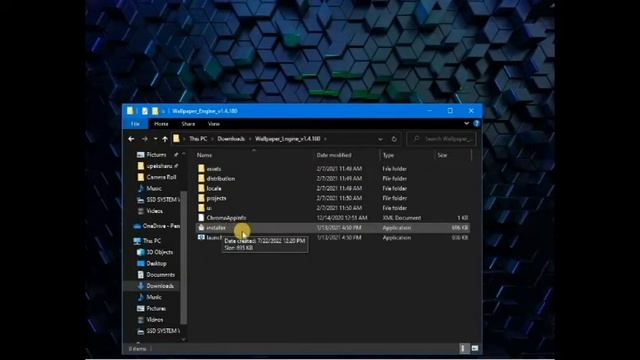The image size is (640, 360).
Task: Open the address bar history dropdown
Action: point(380,139)
